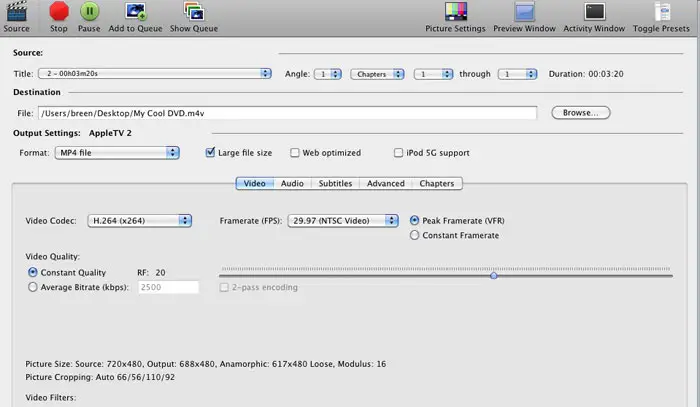Open the end chapter dropdown after through
Image resolution: width=700 pixels, height=407 pixels.
(517, 74)
